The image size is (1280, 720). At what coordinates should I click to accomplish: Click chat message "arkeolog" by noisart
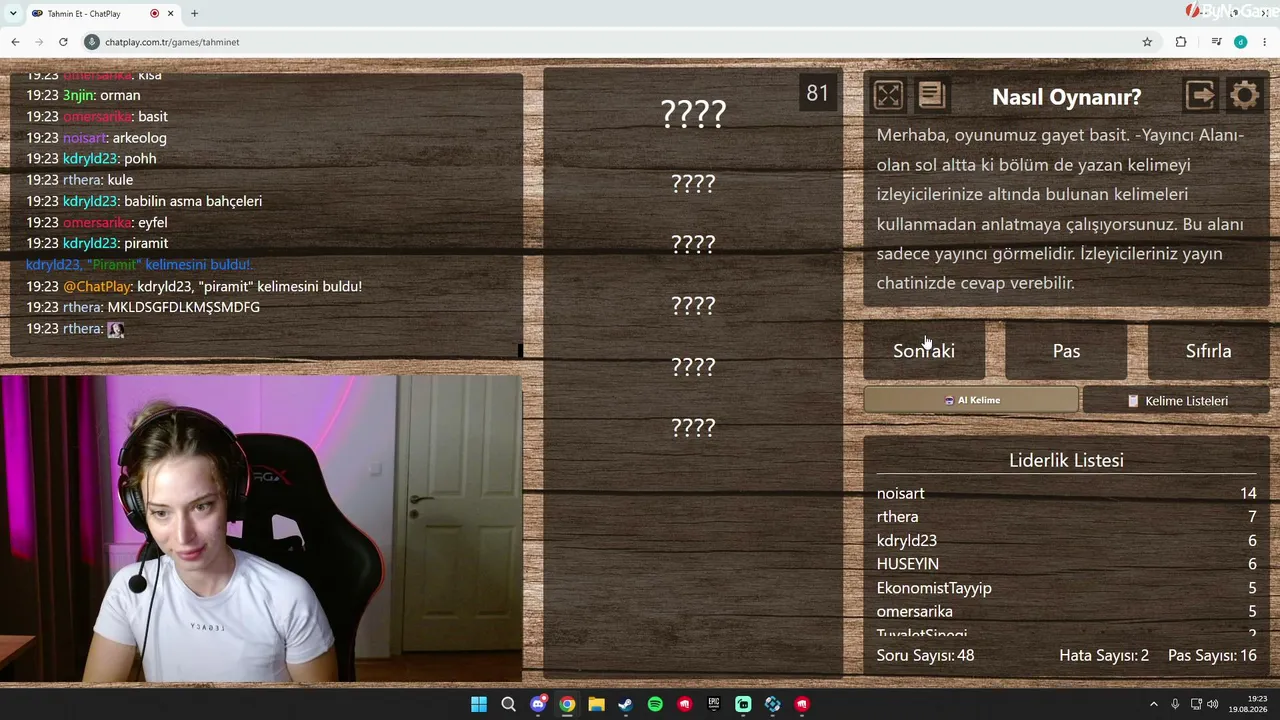(139, 138)
